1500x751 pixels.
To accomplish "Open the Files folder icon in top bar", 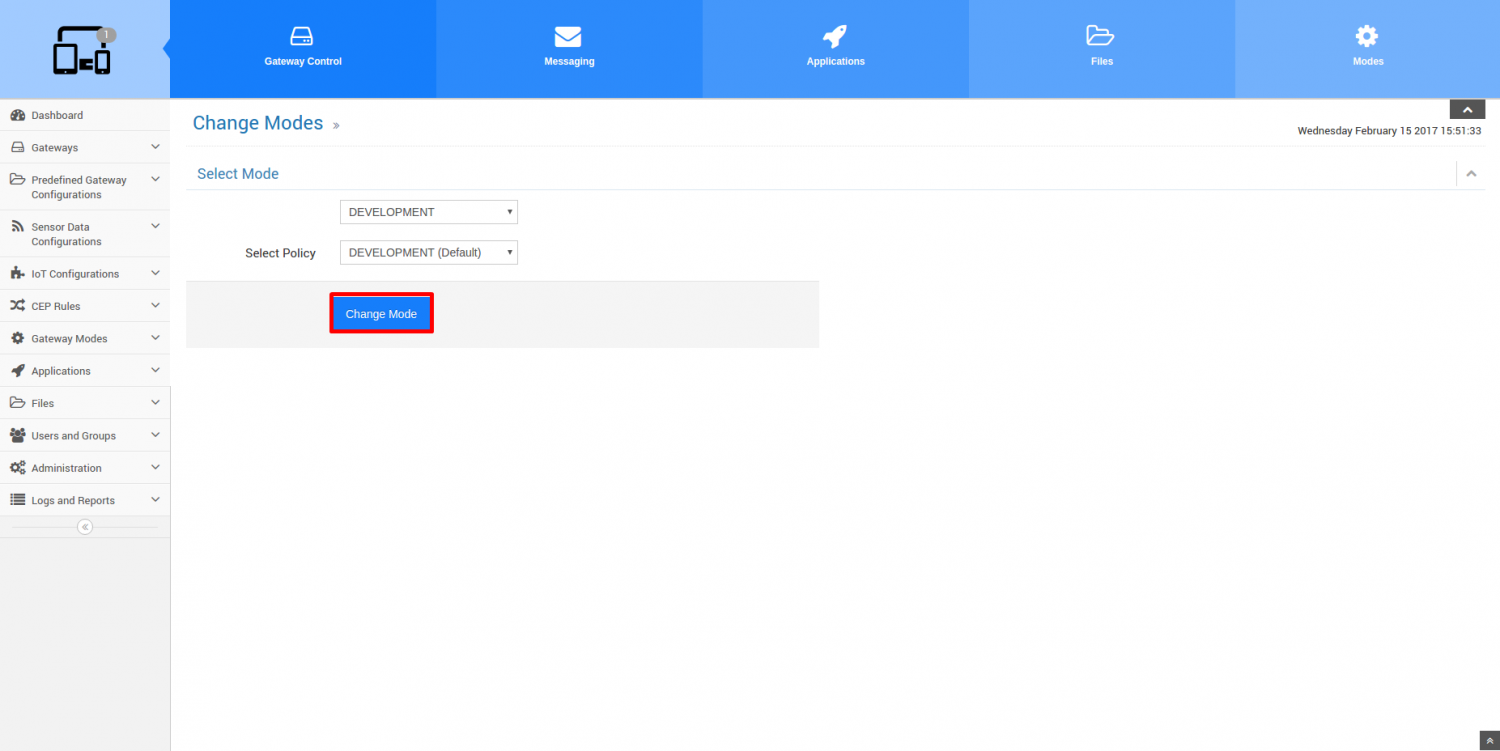I will 1100,37.
